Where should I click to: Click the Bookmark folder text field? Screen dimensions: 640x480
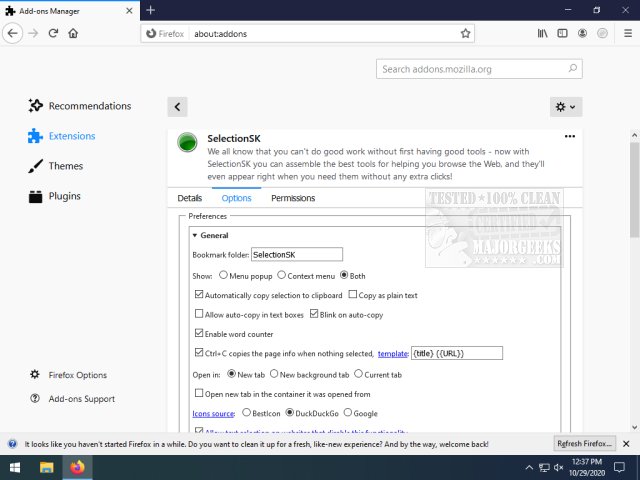(x=297, y=254)
